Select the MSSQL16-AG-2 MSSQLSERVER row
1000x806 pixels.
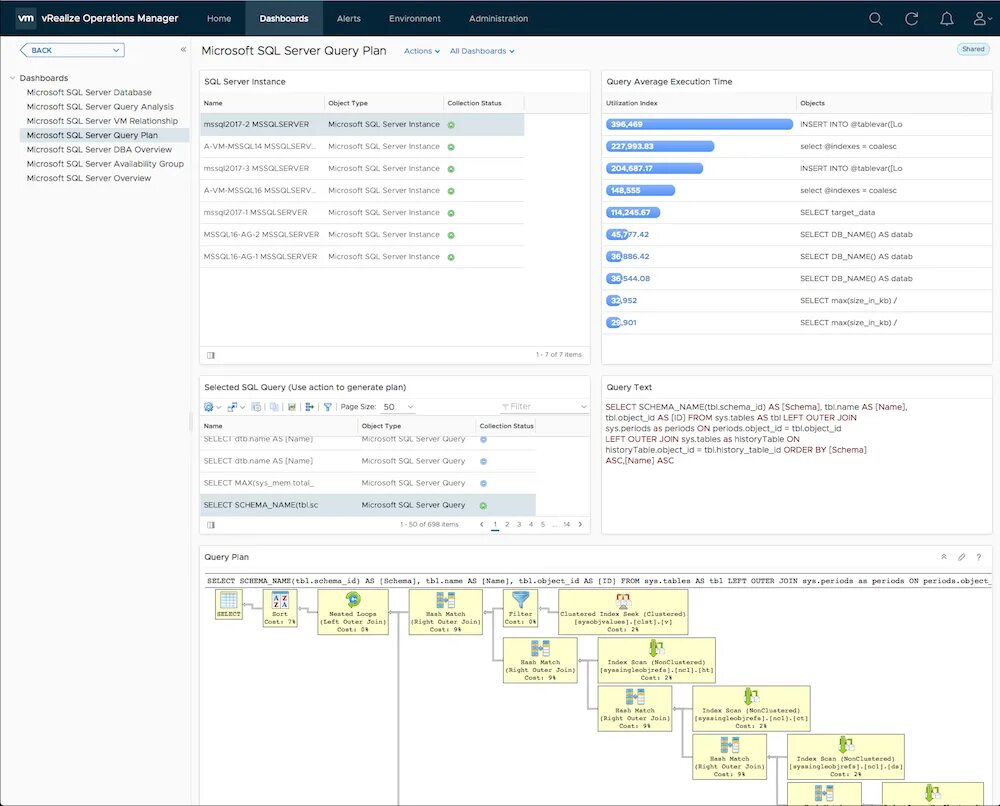pyautogui.click(x=362, y=235)
